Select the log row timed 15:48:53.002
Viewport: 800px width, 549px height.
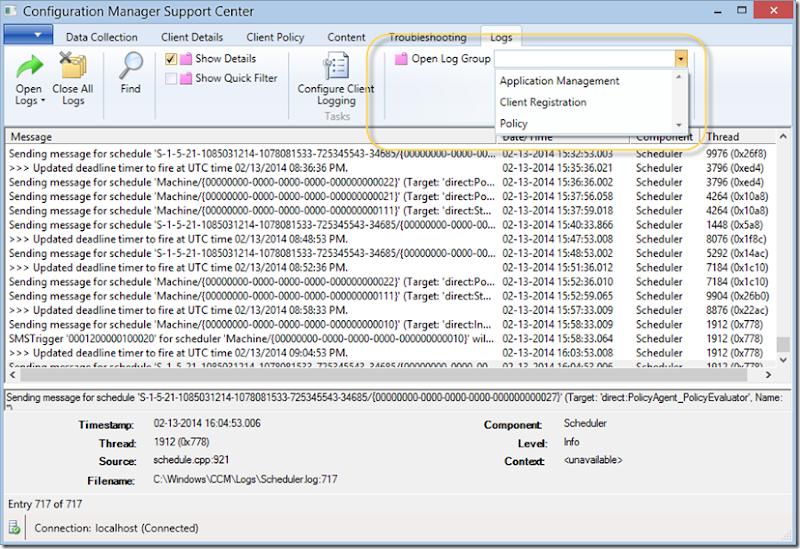tap(390, 254)
